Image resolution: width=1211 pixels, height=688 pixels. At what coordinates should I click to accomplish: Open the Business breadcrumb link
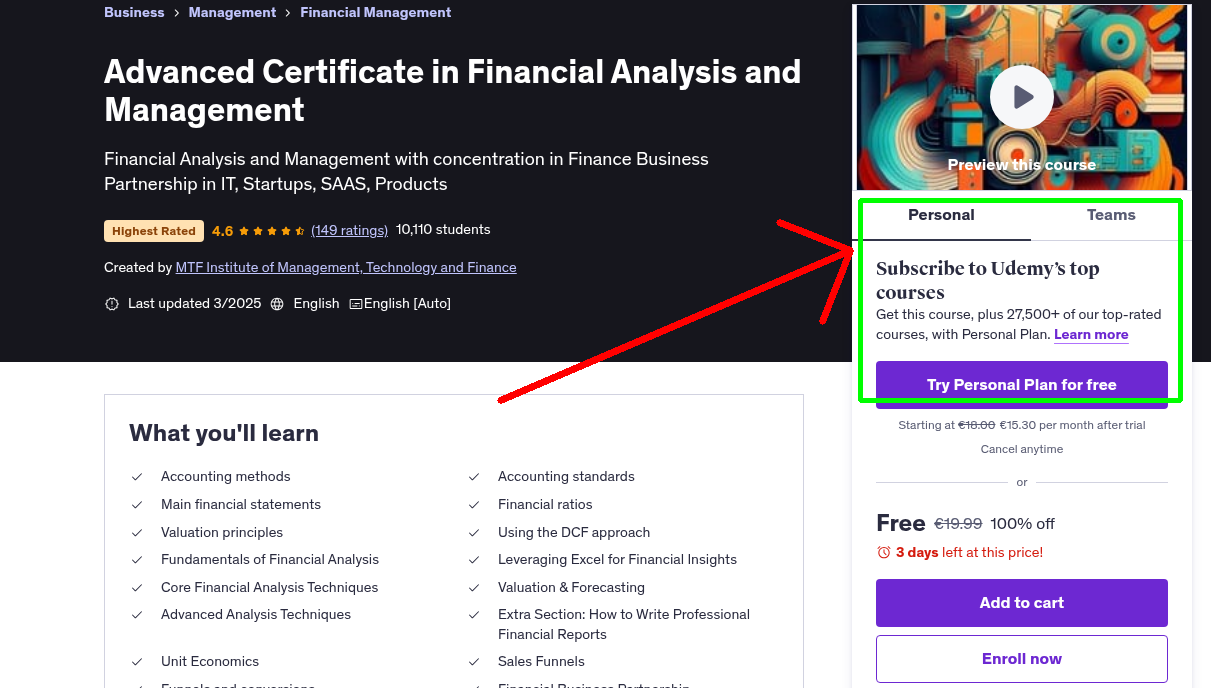[x=134, y=12]
